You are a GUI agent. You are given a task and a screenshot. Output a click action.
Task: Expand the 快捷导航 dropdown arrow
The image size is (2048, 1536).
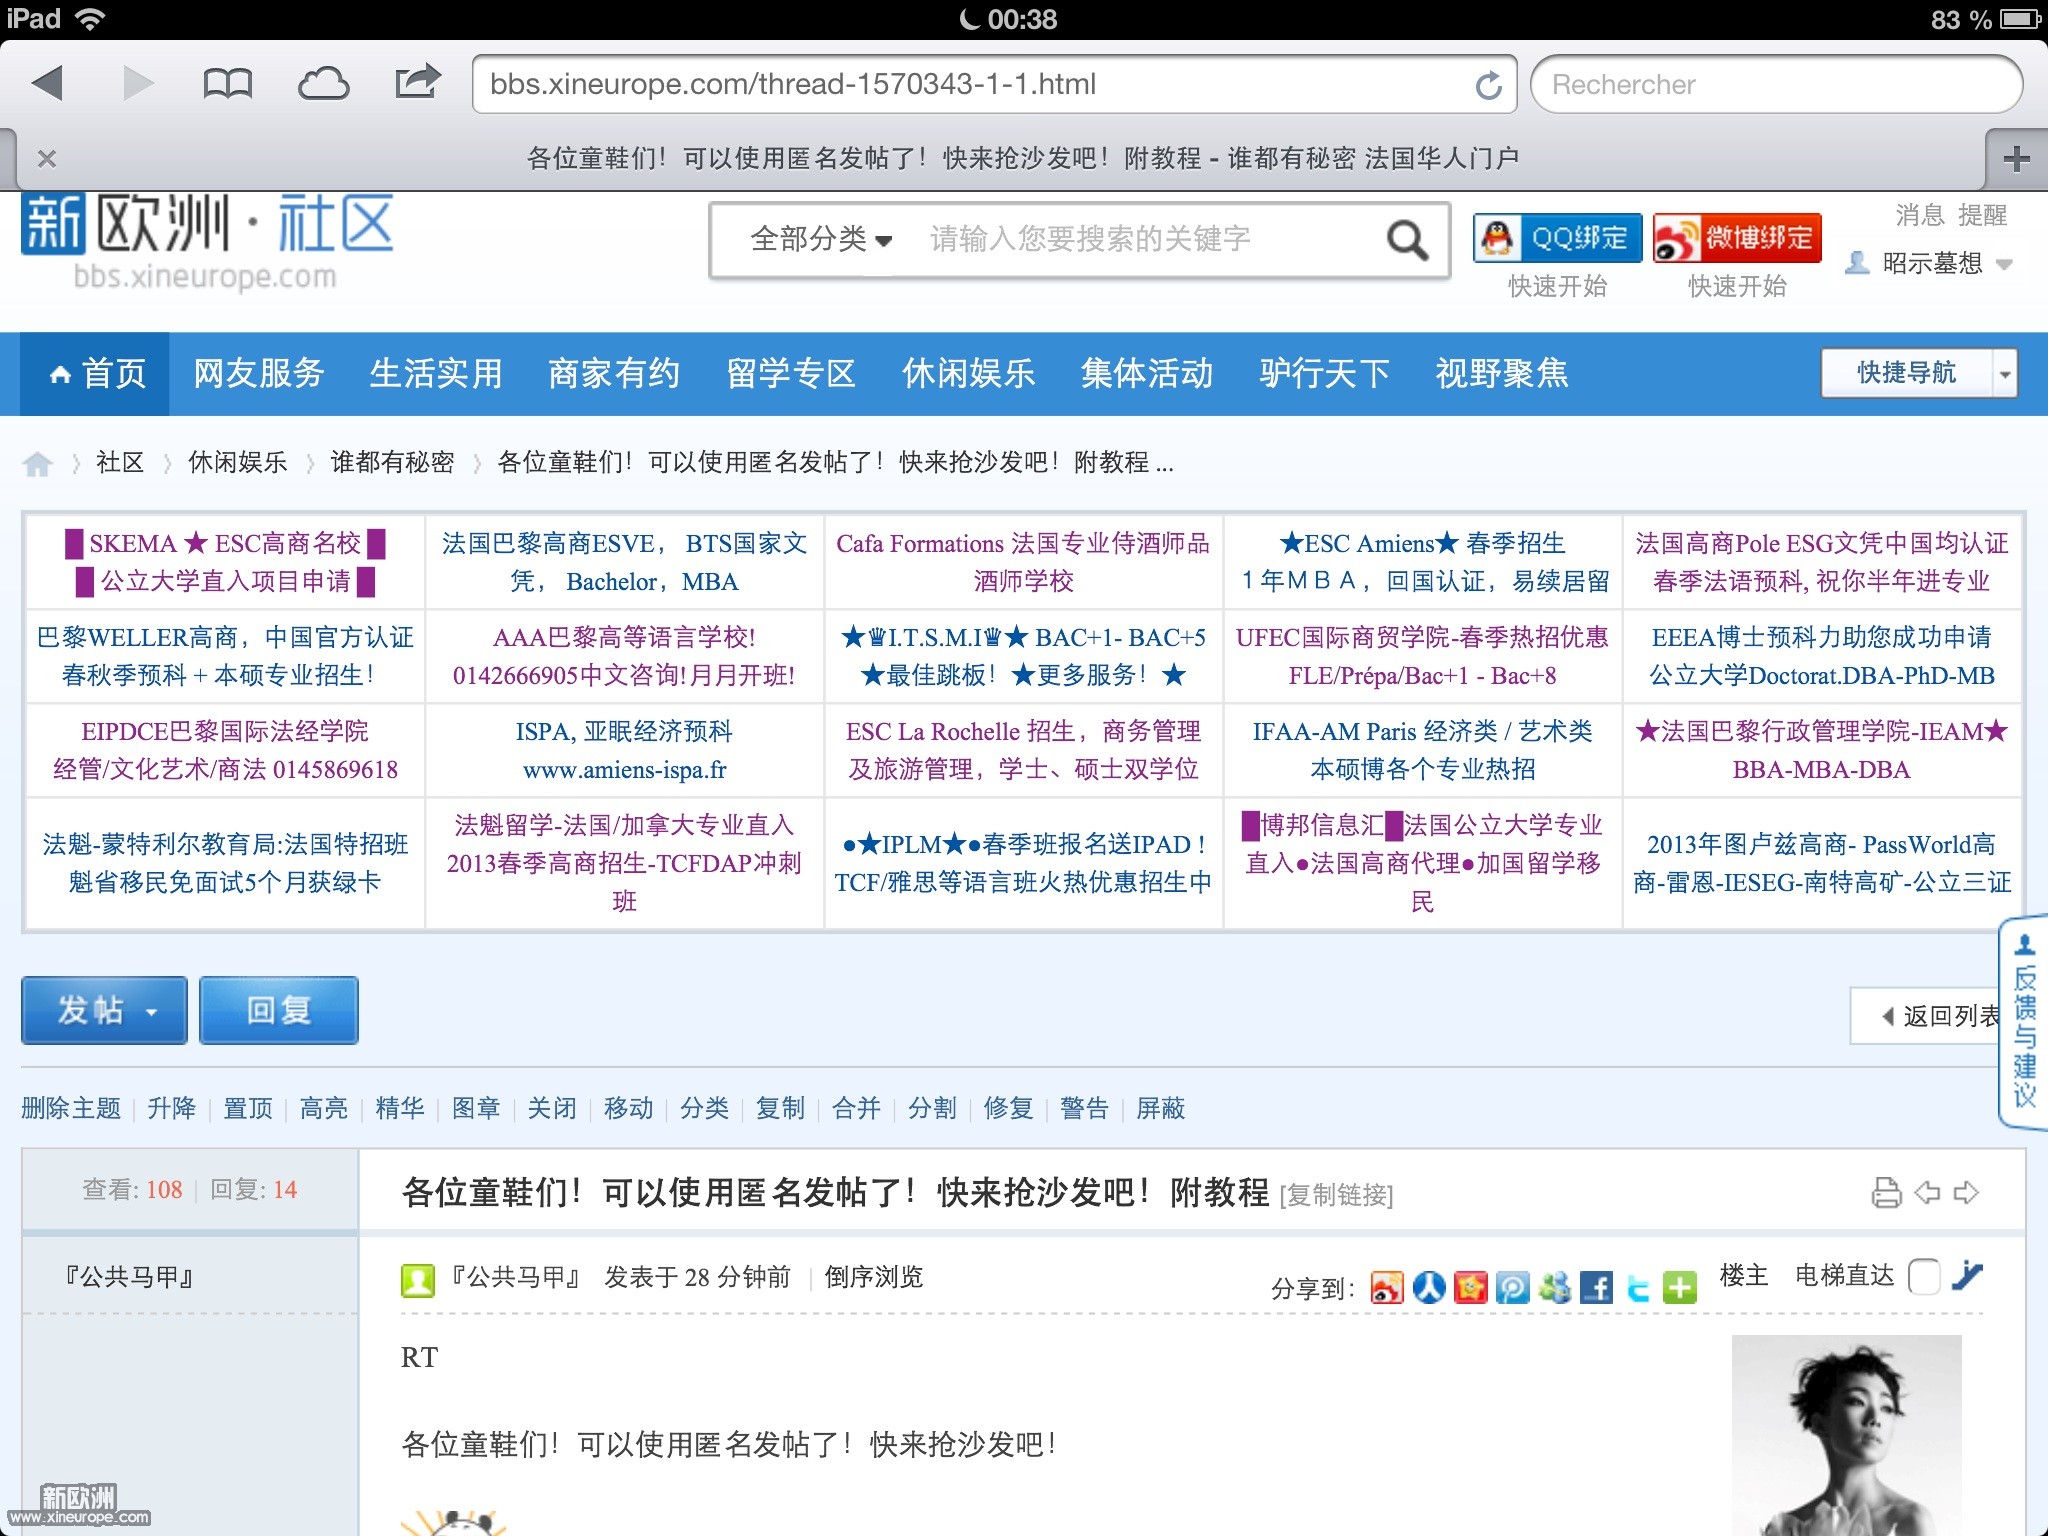[2004, 374]
